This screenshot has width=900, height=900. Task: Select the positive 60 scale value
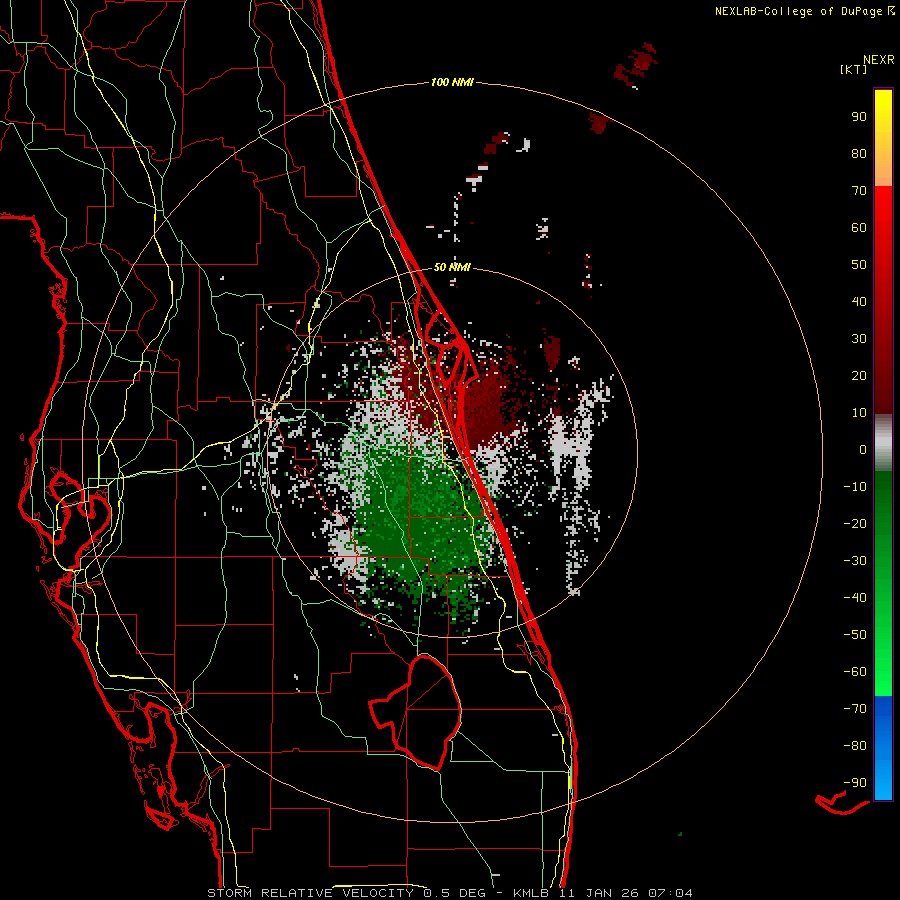(859, 227)
